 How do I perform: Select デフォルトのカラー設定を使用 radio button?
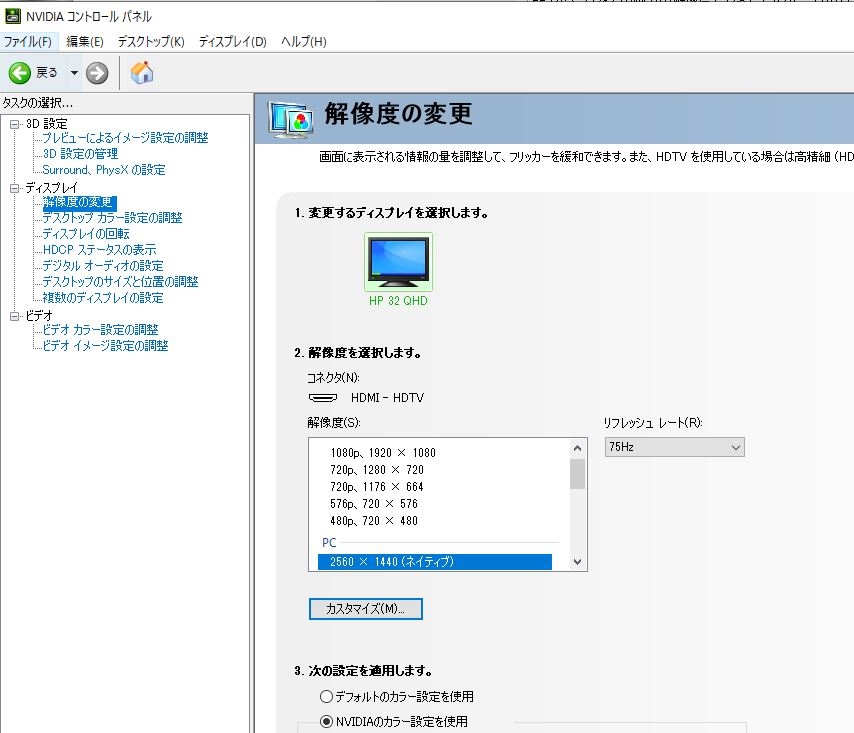tap(326, 697)
